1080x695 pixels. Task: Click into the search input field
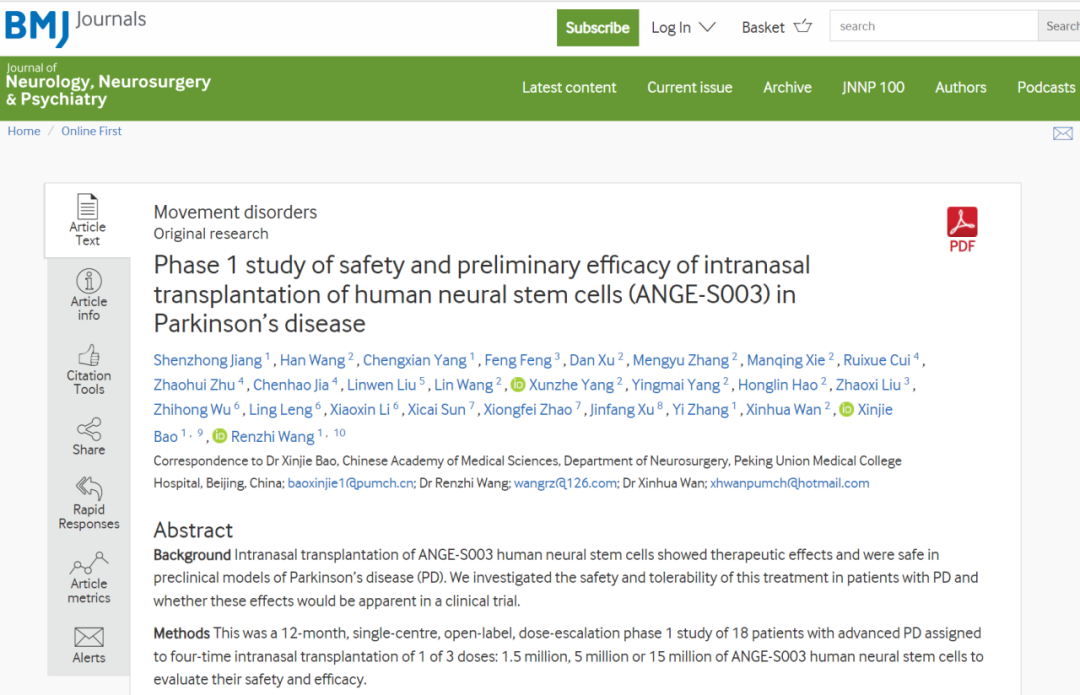(x=933, y=26)
